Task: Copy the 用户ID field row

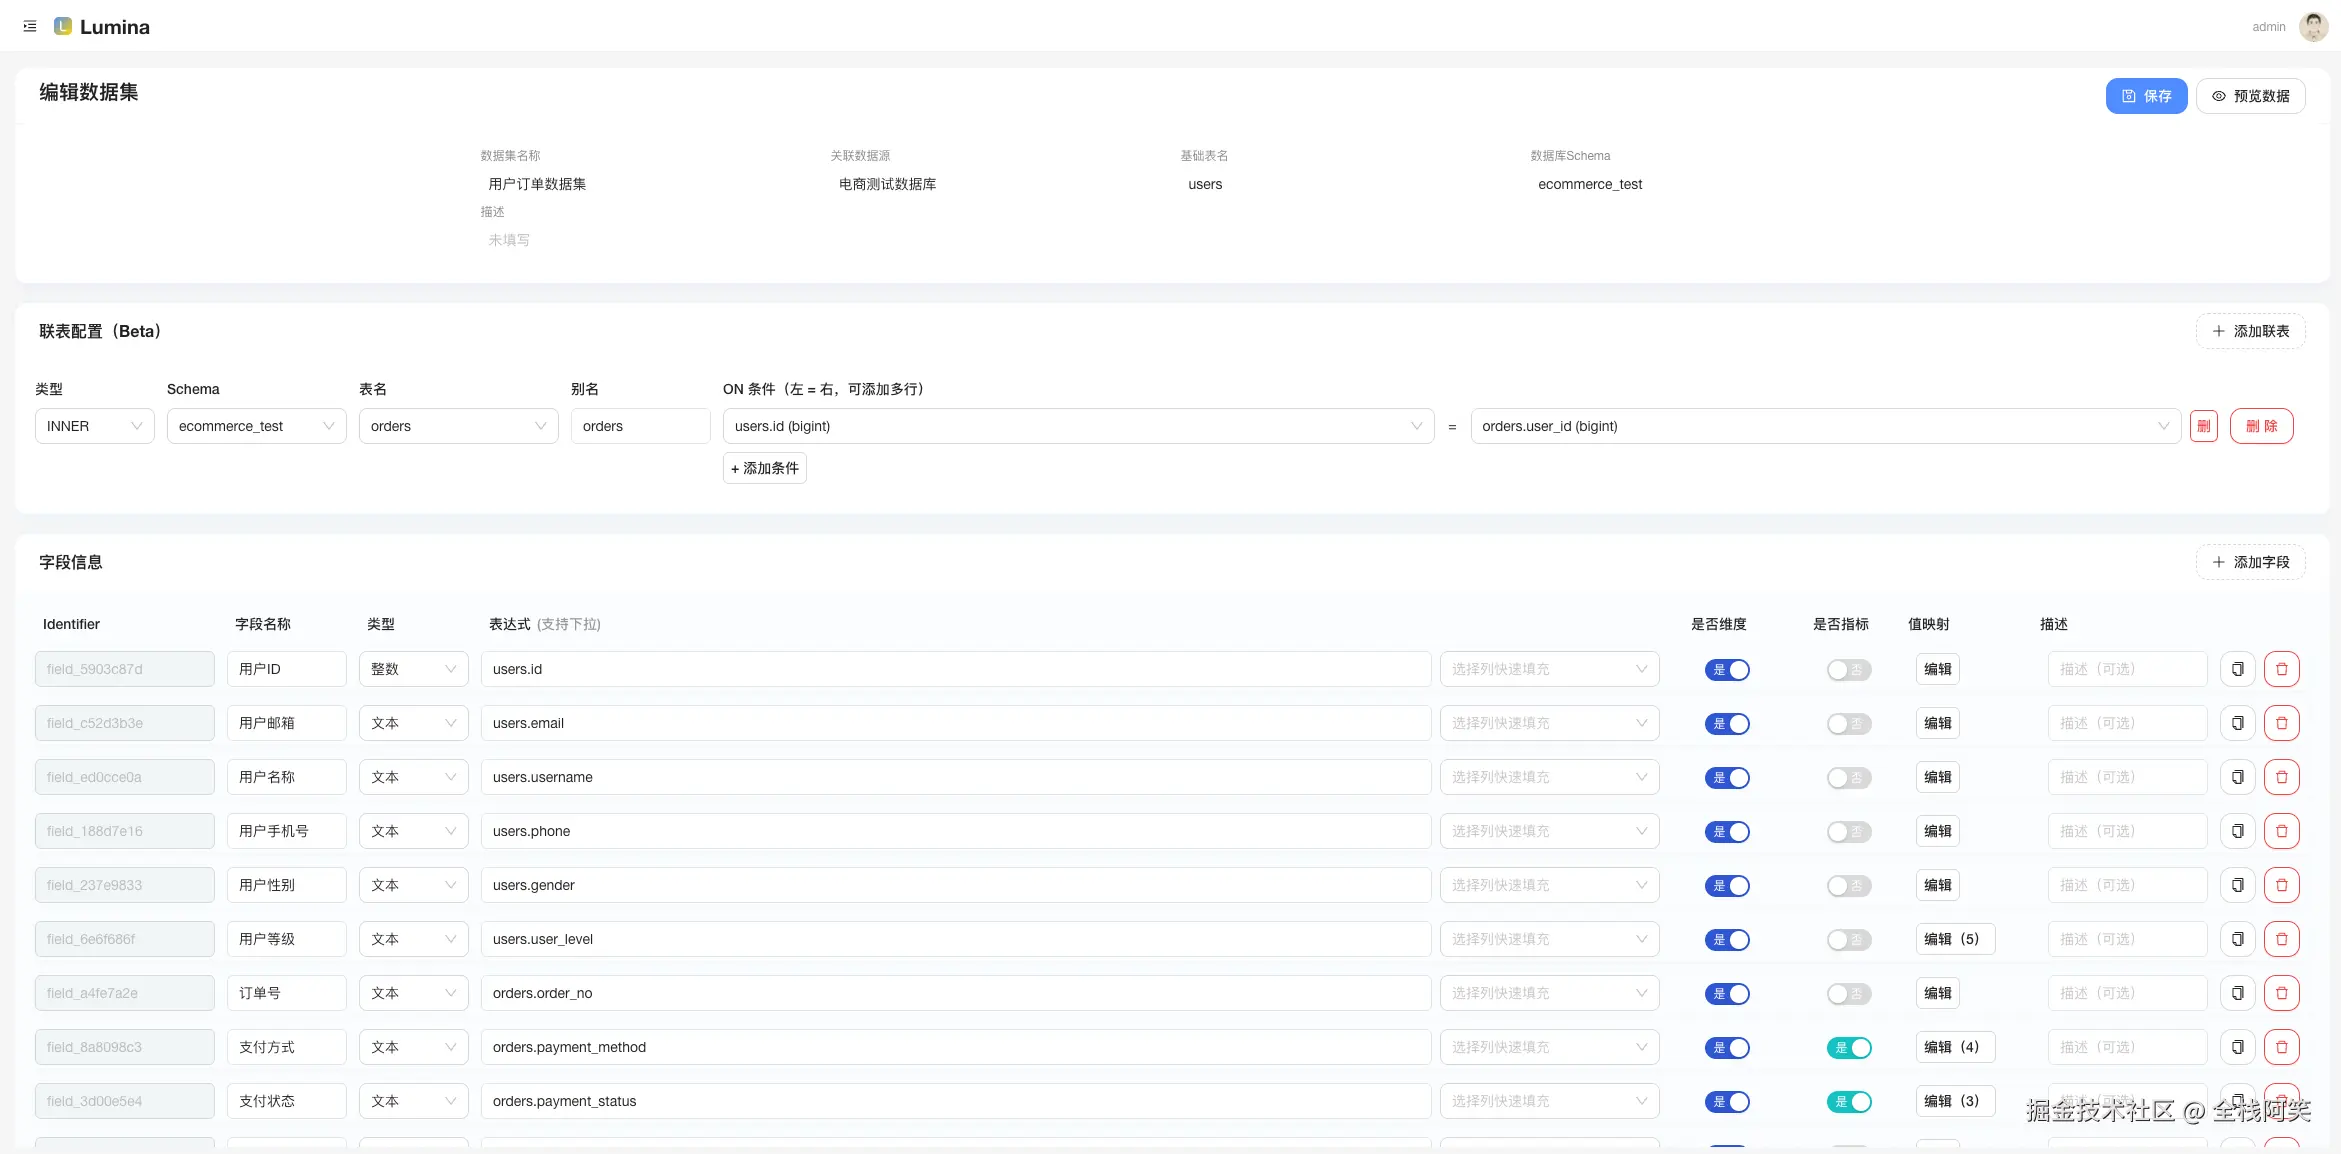Action: (x=2237, y=669)
